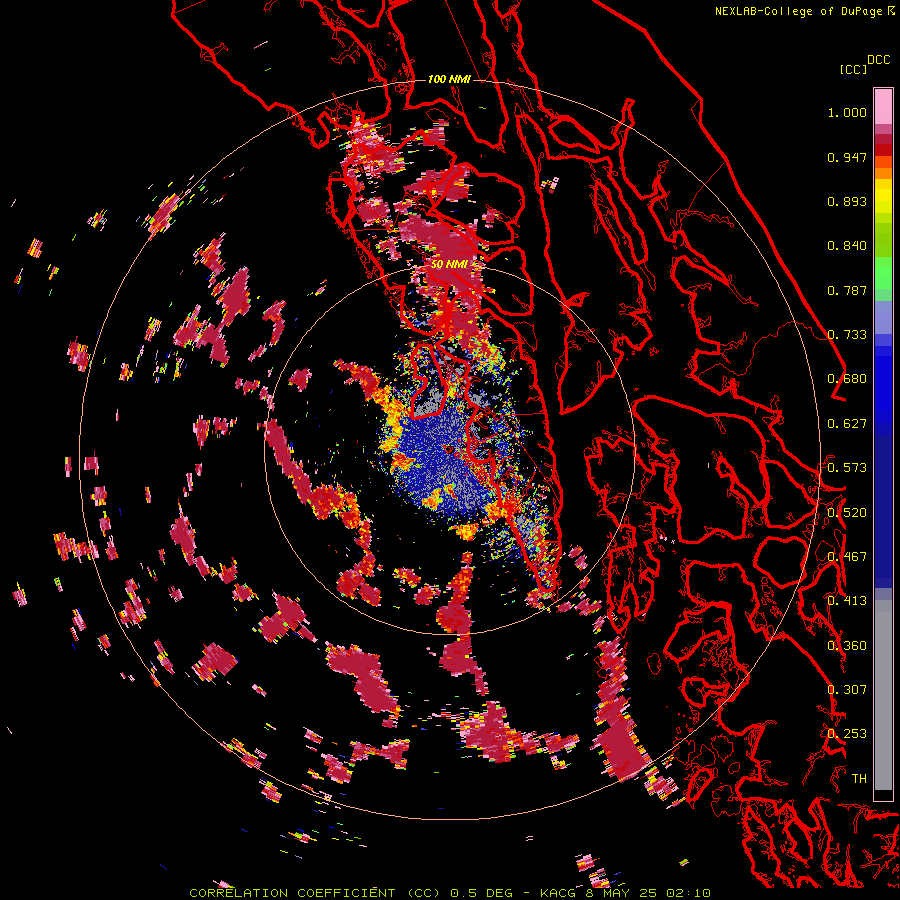
Task: Click the [CC] legend header
Action: [853, 69]
